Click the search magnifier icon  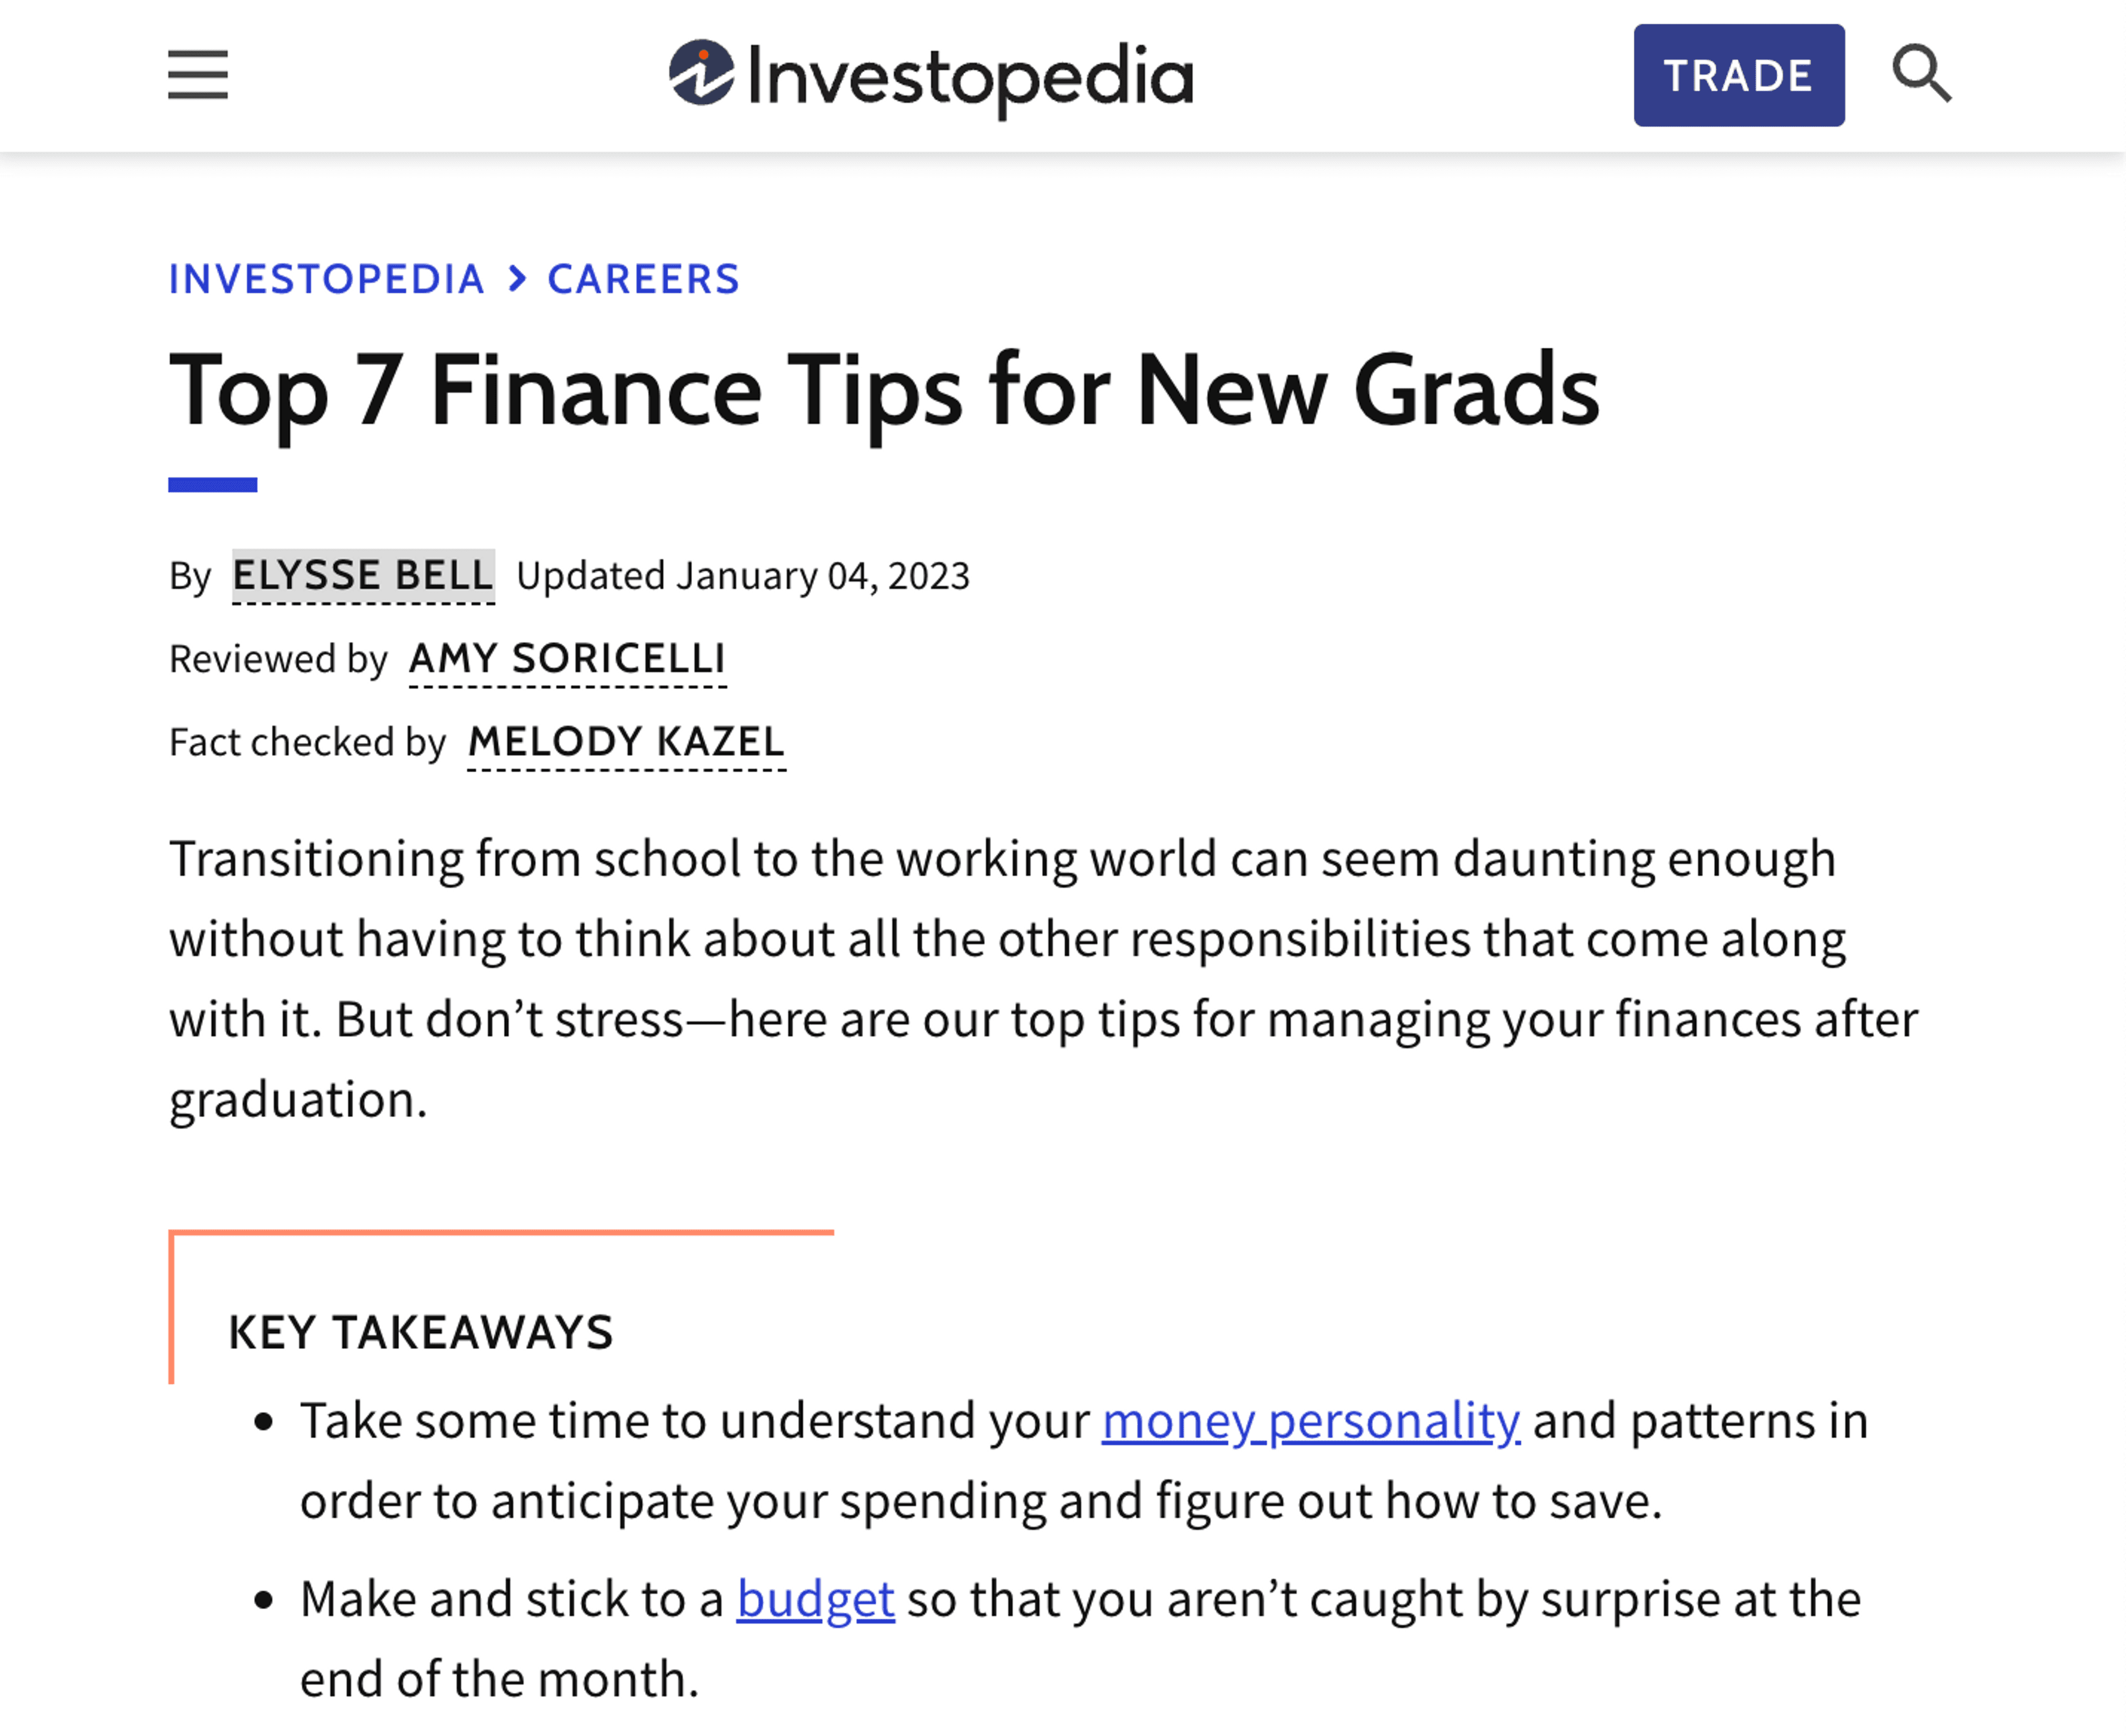pyautogui.click(x=1921, y=74)
